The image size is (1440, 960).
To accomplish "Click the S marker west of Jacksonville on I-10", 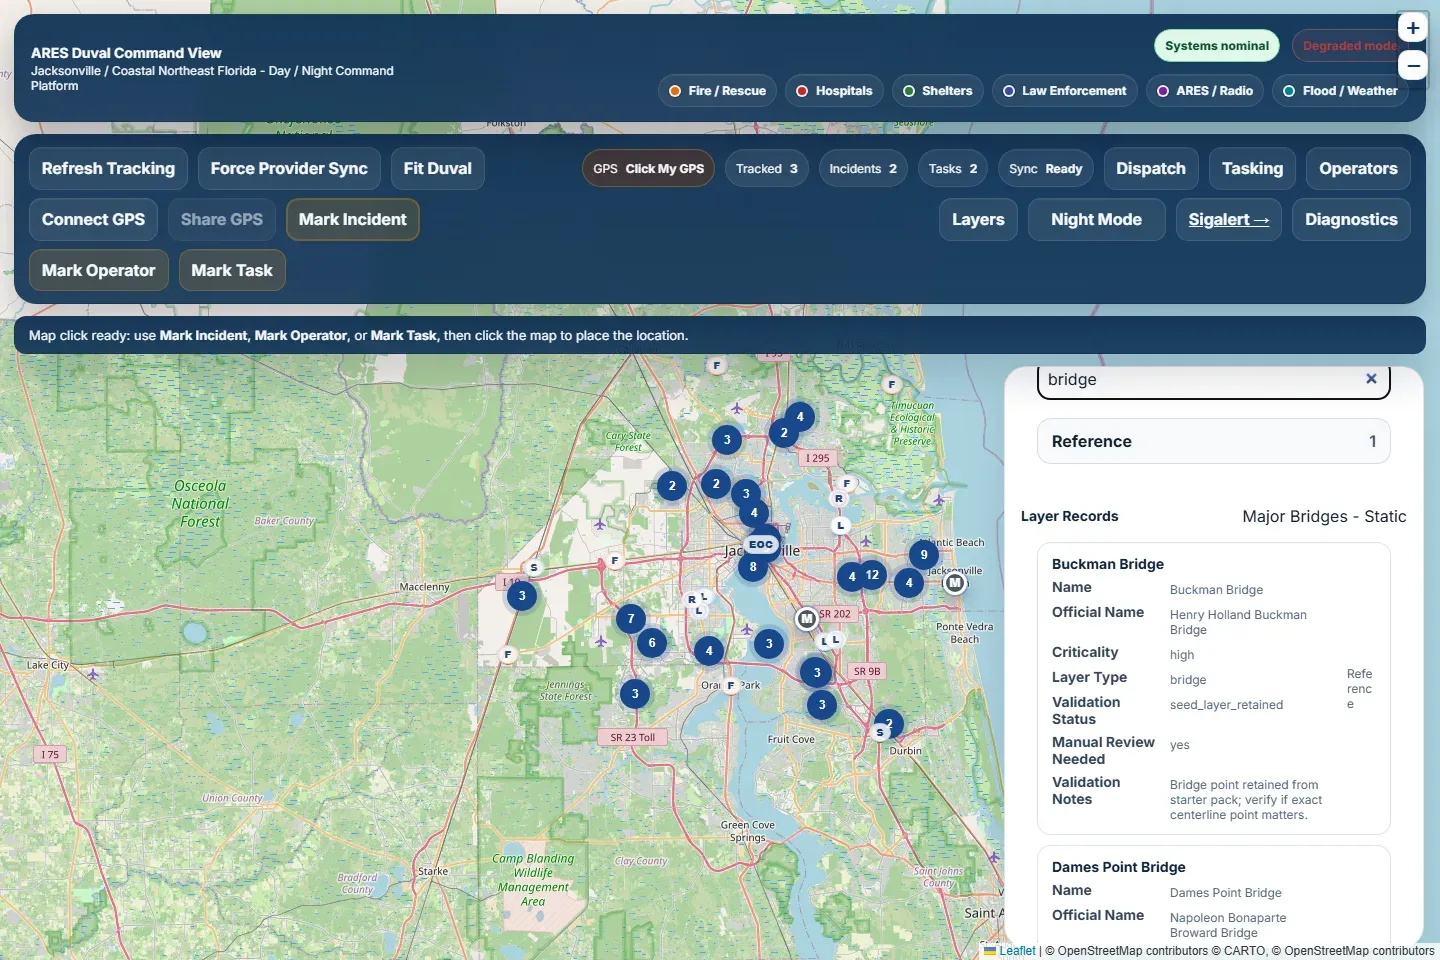I will [534, 568].
